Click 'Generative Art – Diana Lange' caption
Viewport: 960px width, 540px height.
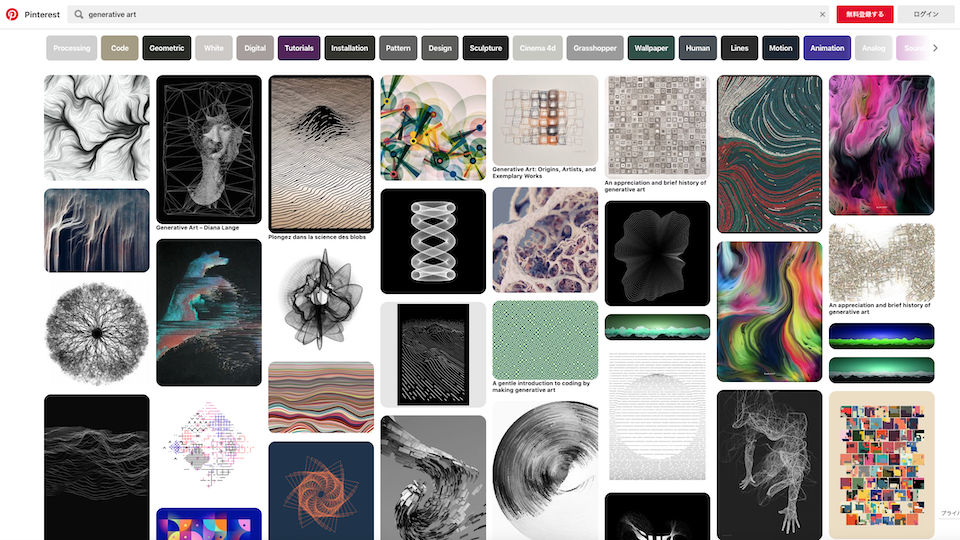click(198, 228)
